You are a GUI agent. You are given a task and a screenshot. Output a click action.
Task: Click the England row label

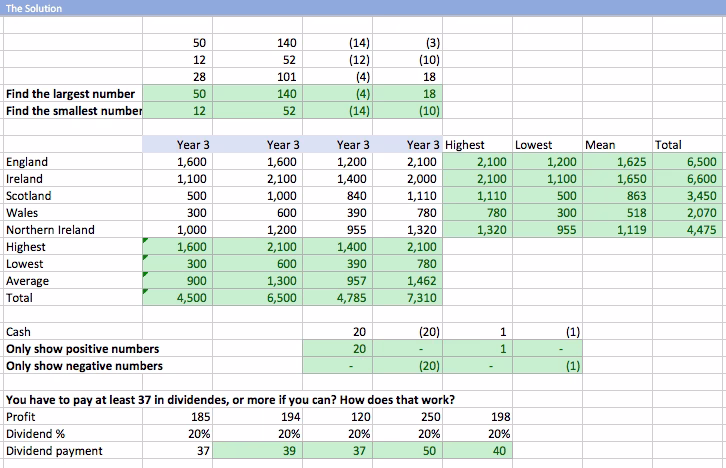[27, 162]
